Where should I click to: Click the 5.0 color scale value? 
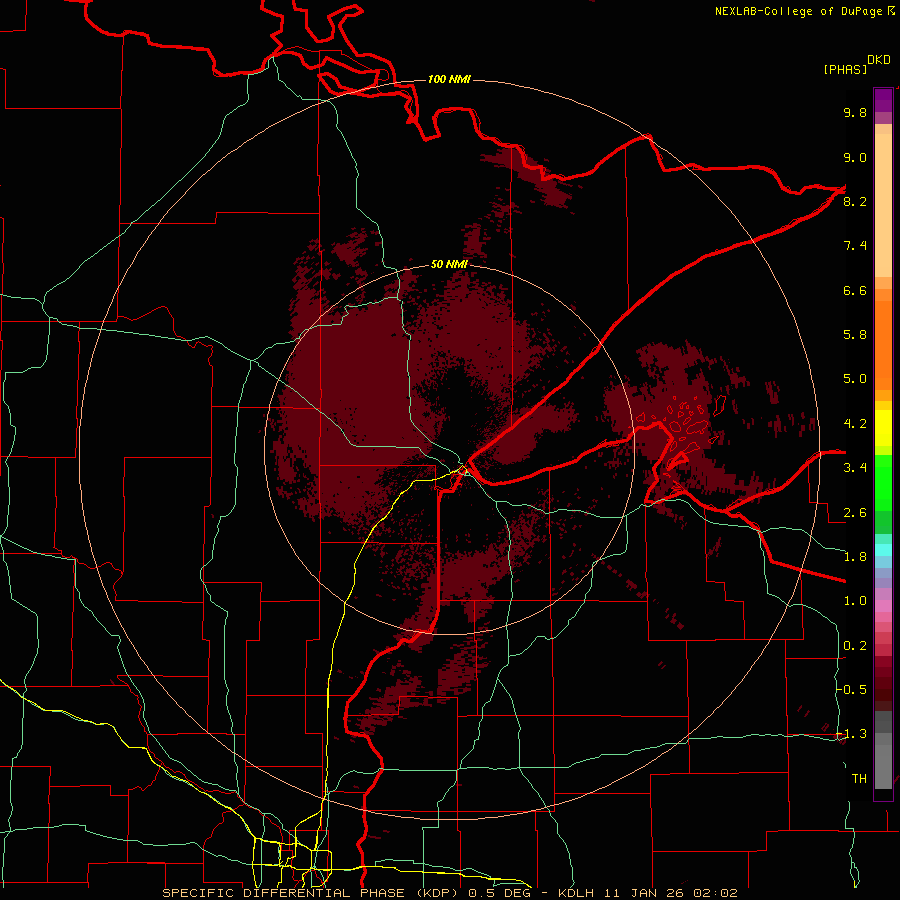pos(855,379)
